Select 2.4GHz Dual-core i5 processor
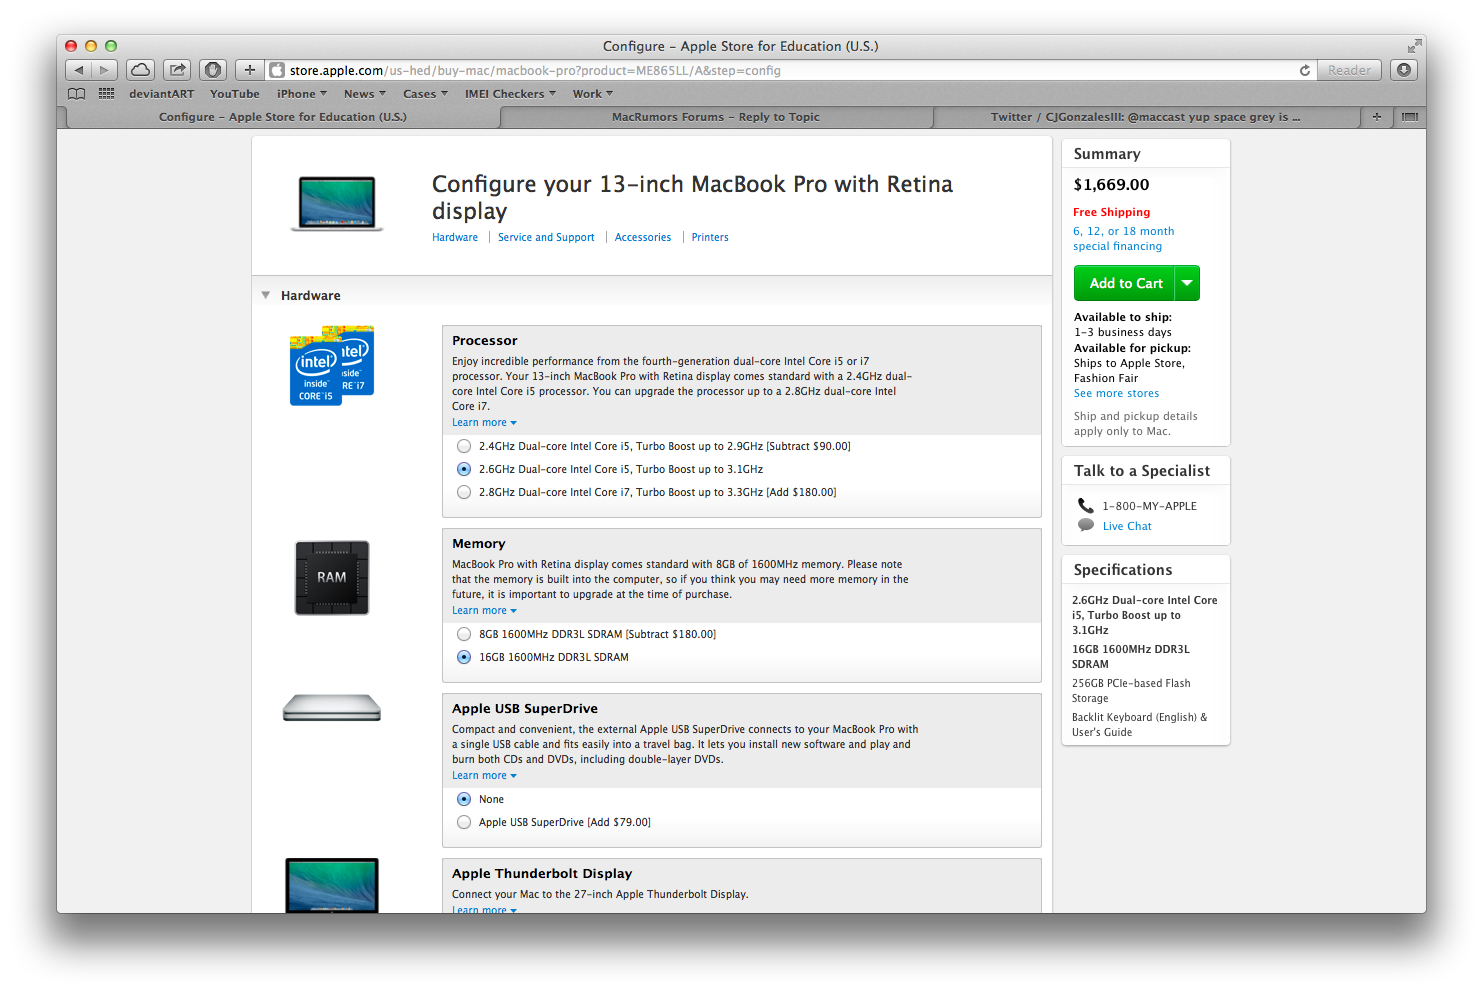This screenshot has width=1483, height=992. pyautogui.click(x=464, y=446)
